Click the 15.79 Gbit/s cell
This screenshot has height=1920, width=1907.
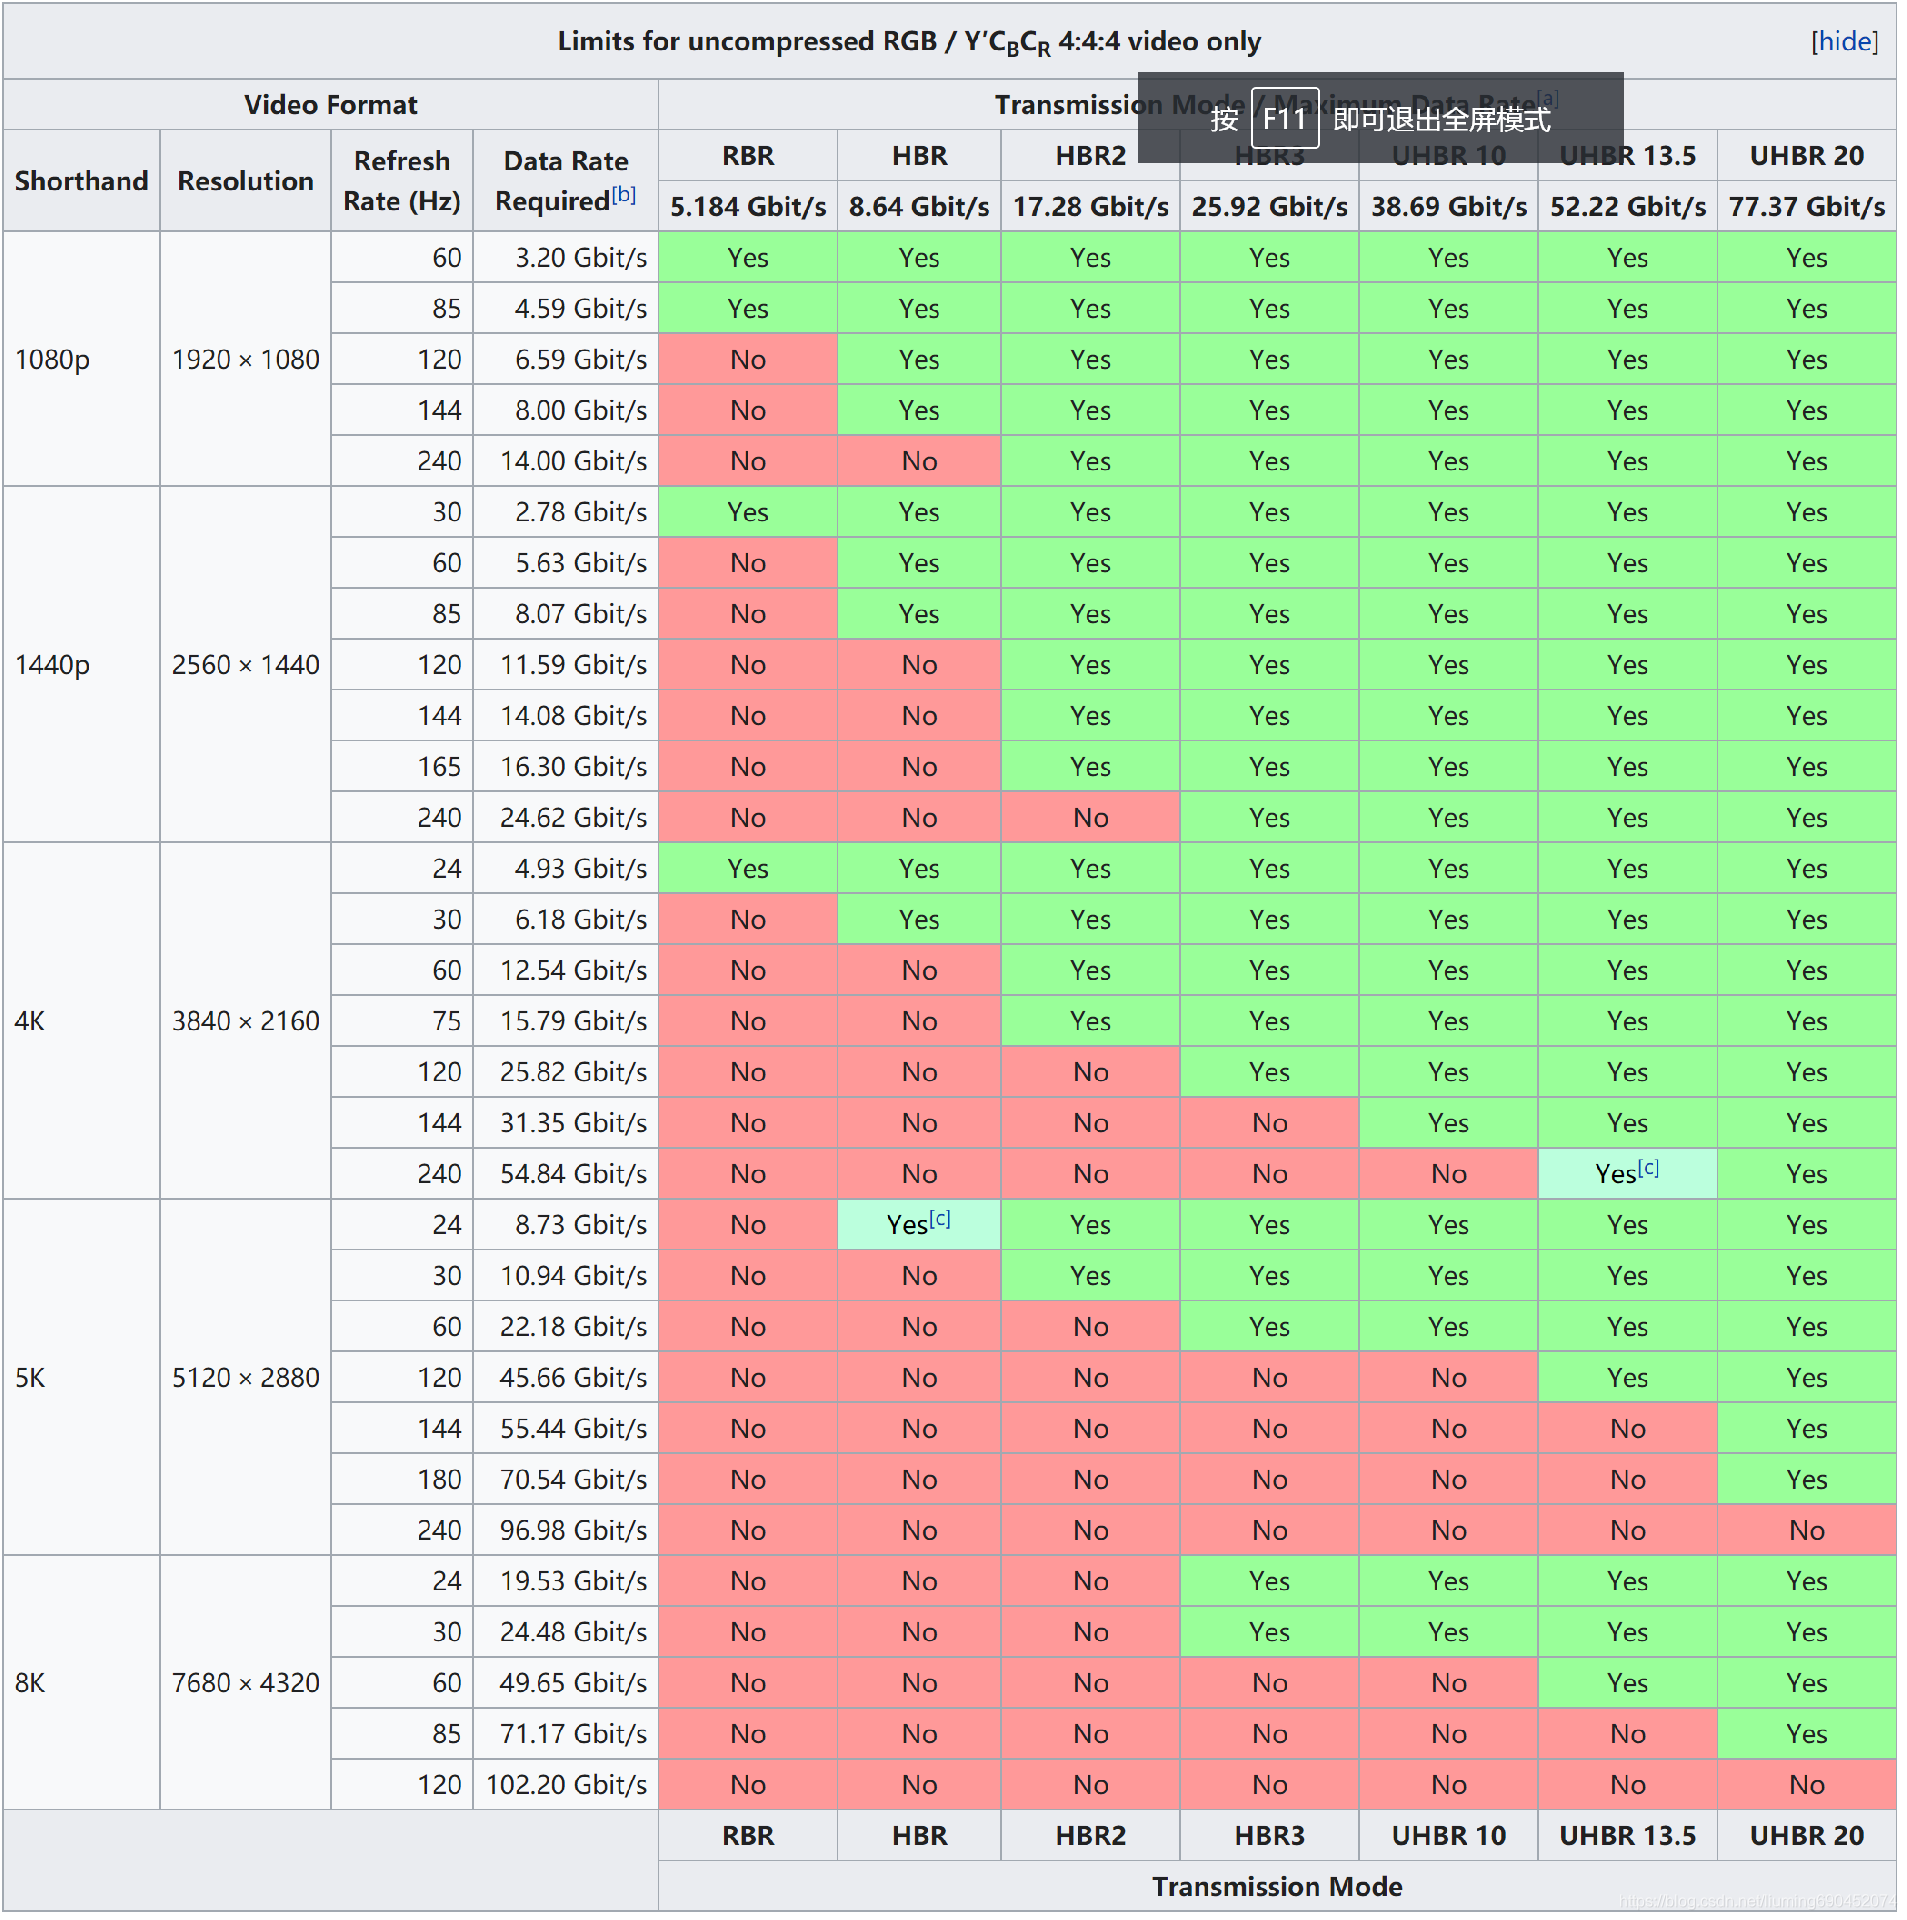coord(565,1020)
